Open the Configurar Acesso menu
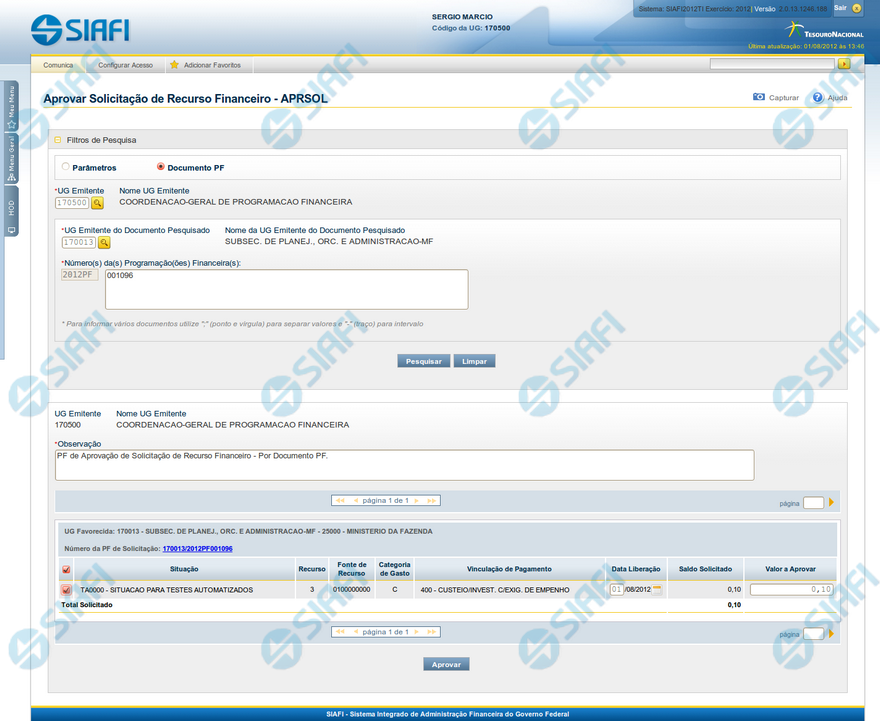The image size is (880, 721). (x=125, y=65)
